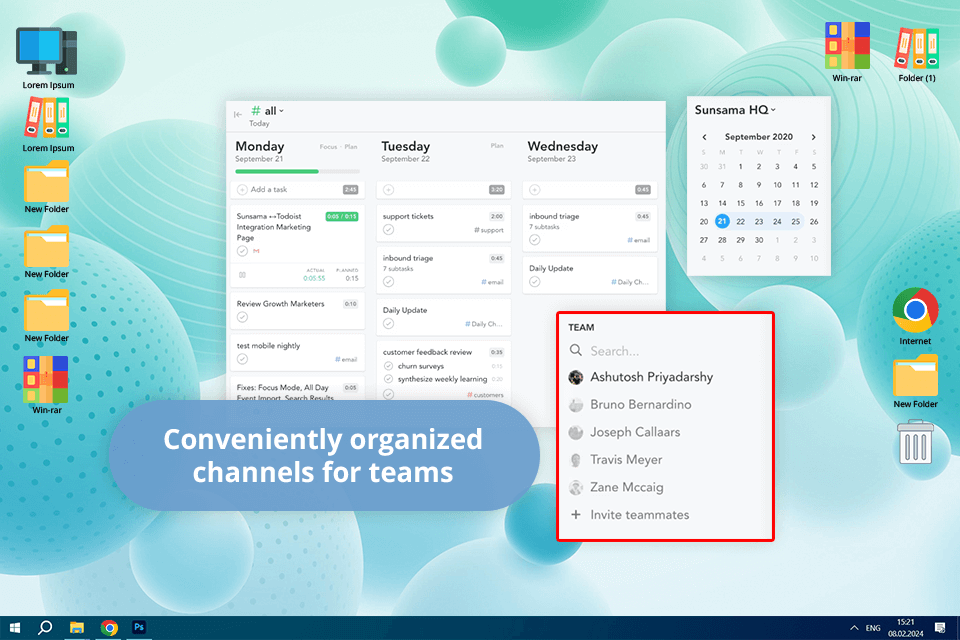Screen dimensions: 960x640
Task: Collapse the sidebar with the arrow icon beside #all
Action: pyautogui.click(x=238, y=114)
